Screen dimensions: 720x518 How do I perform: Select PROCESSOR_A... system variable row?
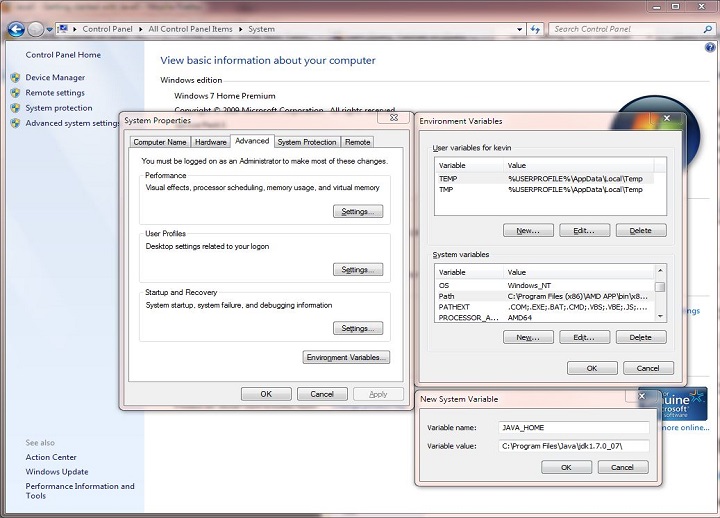pyautogui.click(x=544, y=317)
